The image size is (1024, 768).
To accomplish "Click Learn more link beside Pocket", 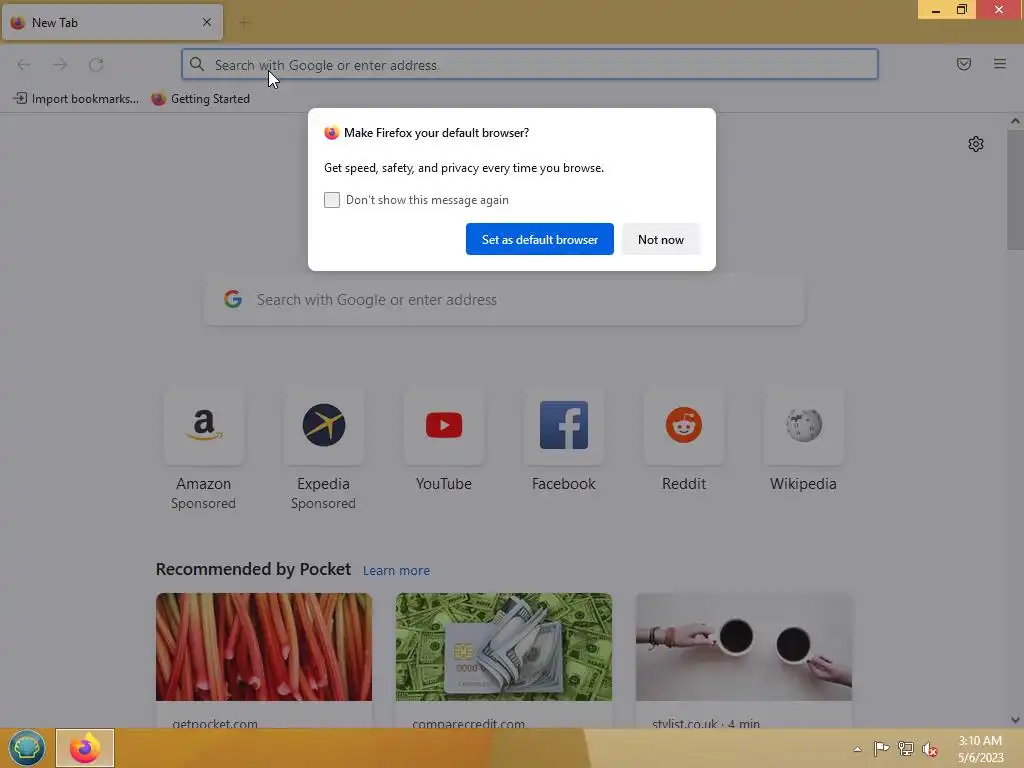I will click(396, 570).
